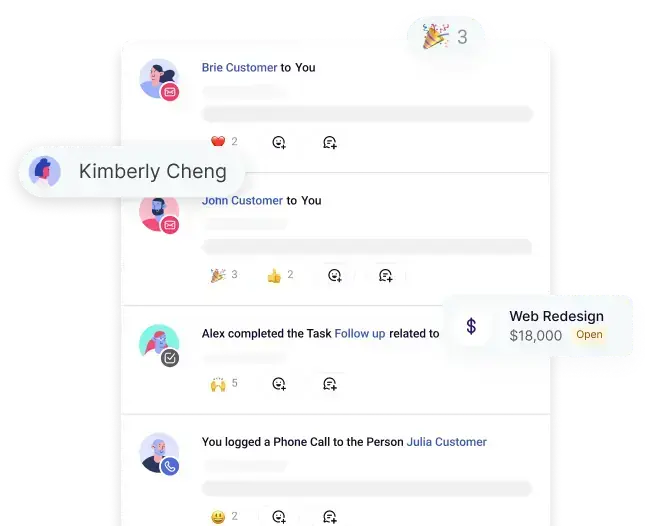The image size is (652, 526).
Task: Toggle thumbs up reaction on John's email
Action: (280, 275)
